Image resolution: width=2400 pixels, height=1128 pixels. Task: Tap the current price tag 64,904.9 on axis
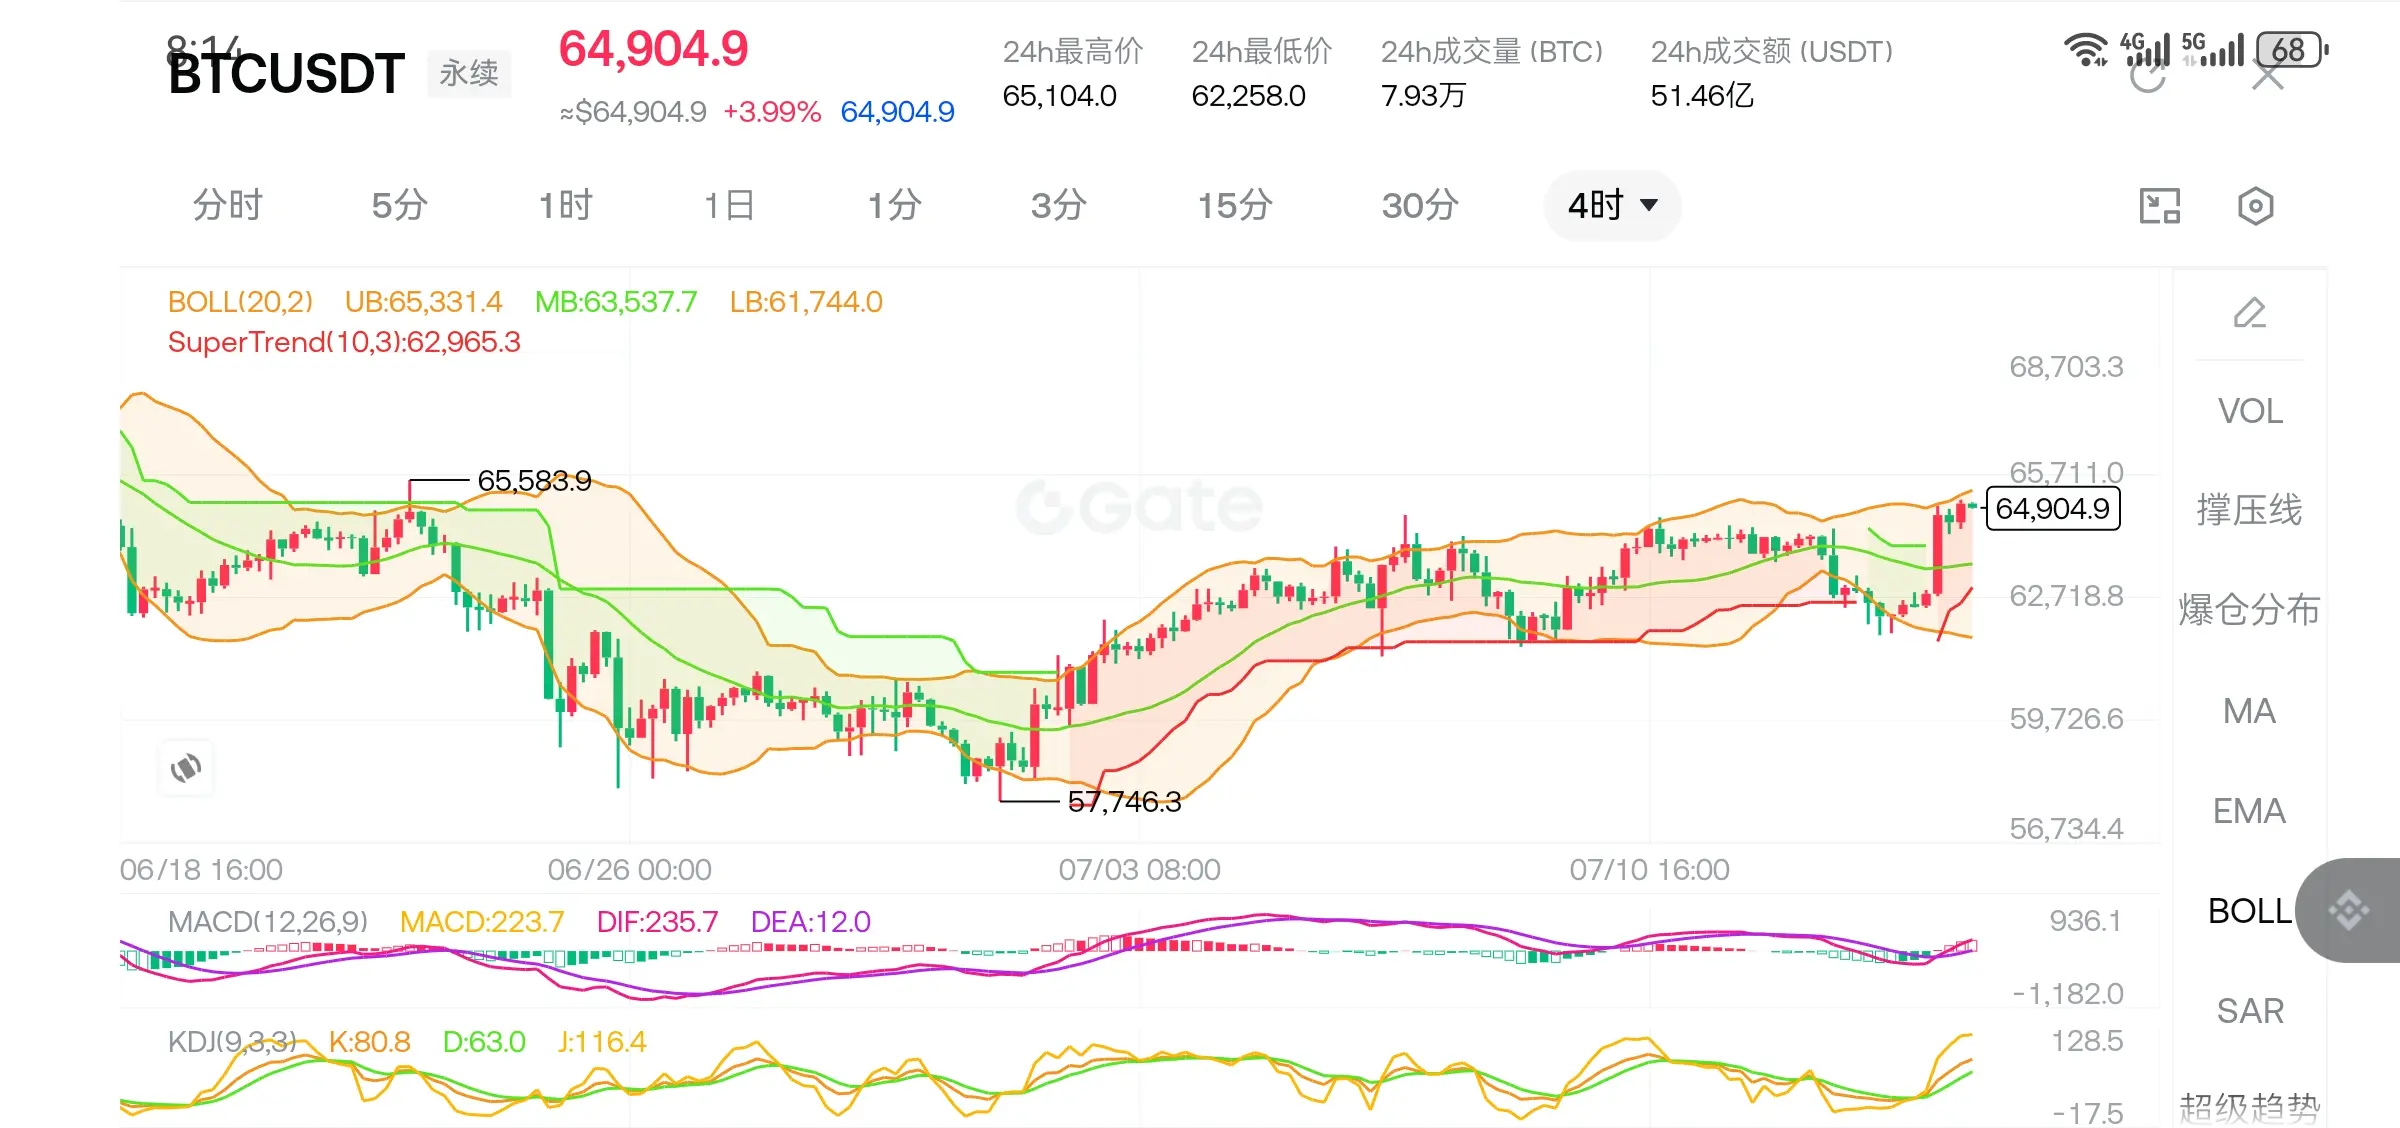pos(2052,508)
